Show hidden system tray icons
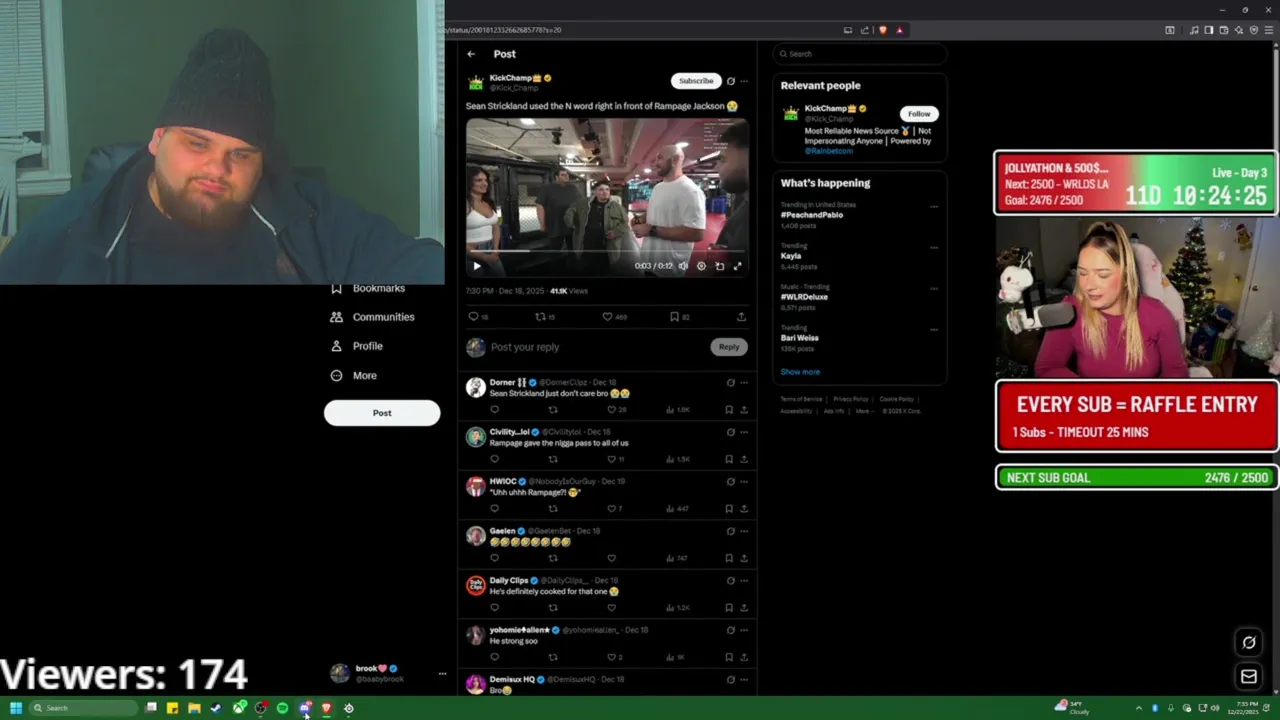1280x720 pixels. coord(1138,708)
